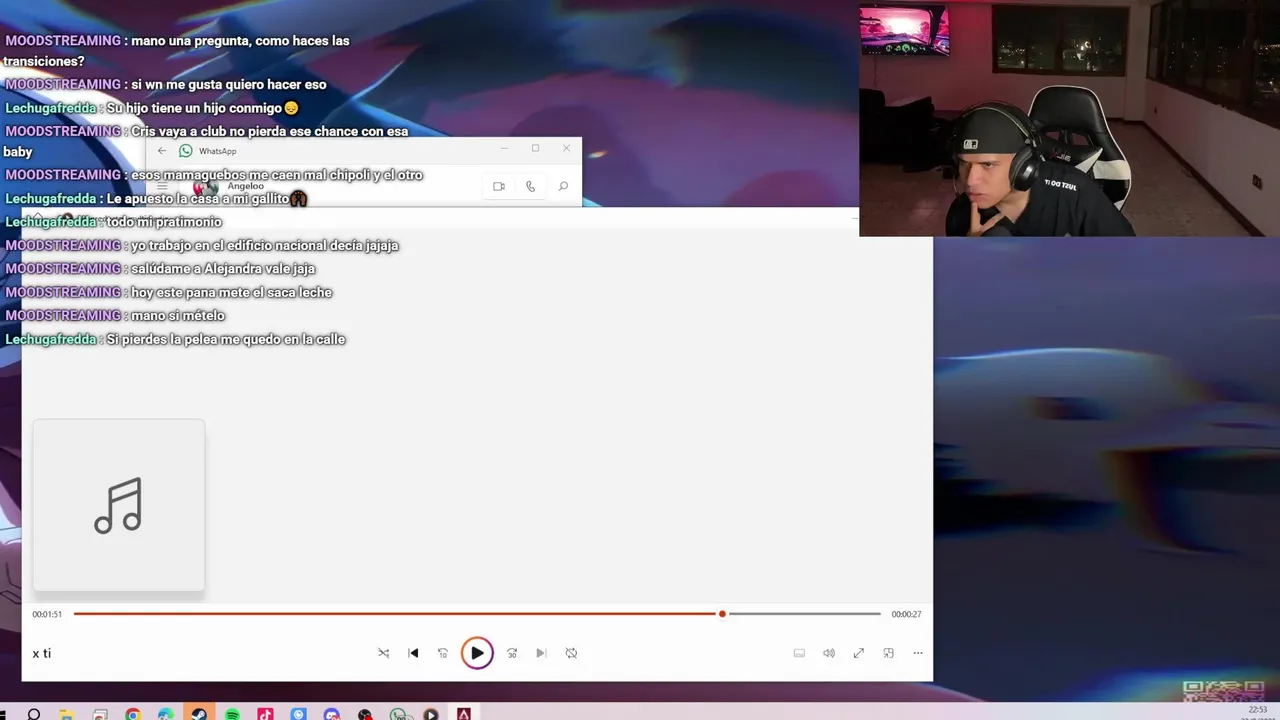Open the red Adobe app on the taskbar
The image size is (1280, 720).
pos(464,714)
